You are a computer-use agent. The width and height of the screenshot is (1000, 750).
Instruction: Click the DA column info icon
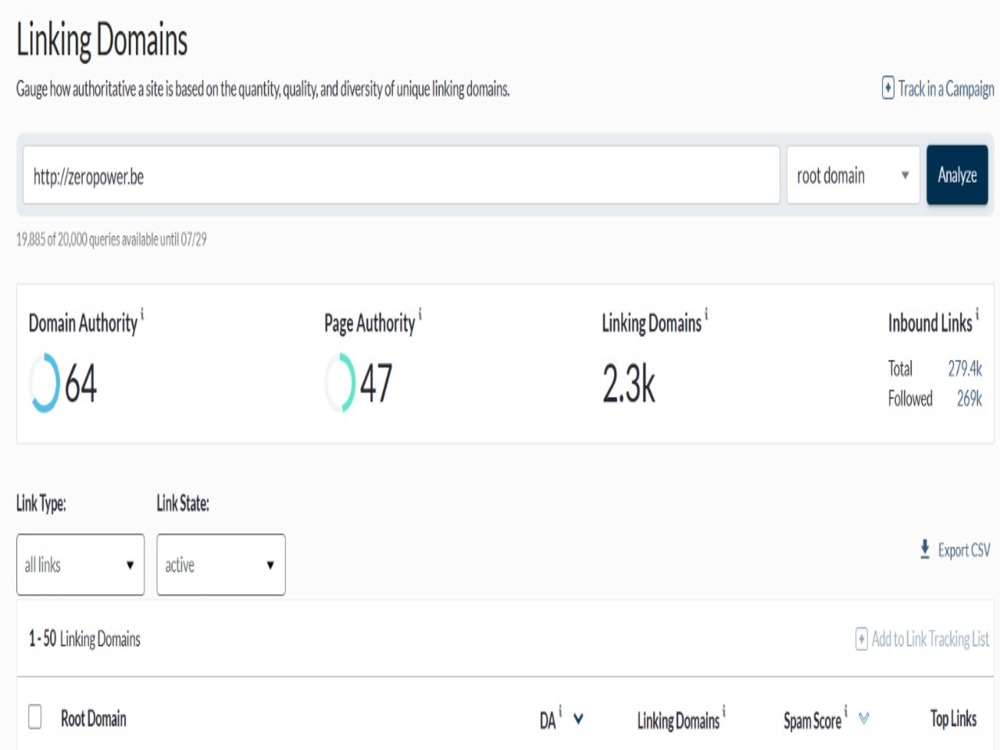click(560, 710)
